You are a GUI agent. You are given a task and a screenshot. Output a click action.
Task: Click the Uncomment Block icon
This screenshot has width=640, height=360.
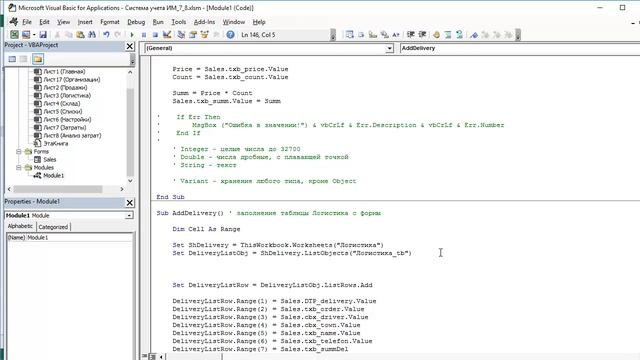pos(459,35)
